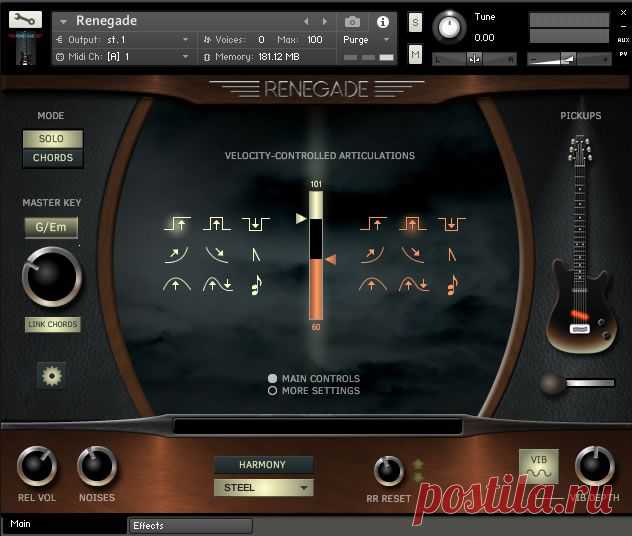Open the wrench instrument edit icon
632x536 pixels.
(25, 19)
